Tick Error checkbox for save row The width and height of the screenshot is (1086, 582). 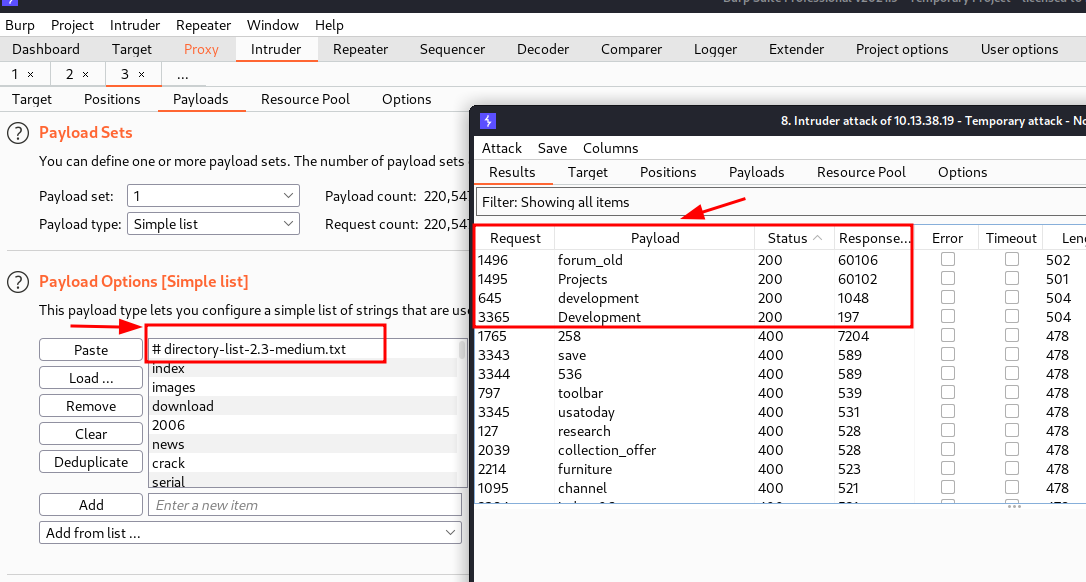point(947,354)
